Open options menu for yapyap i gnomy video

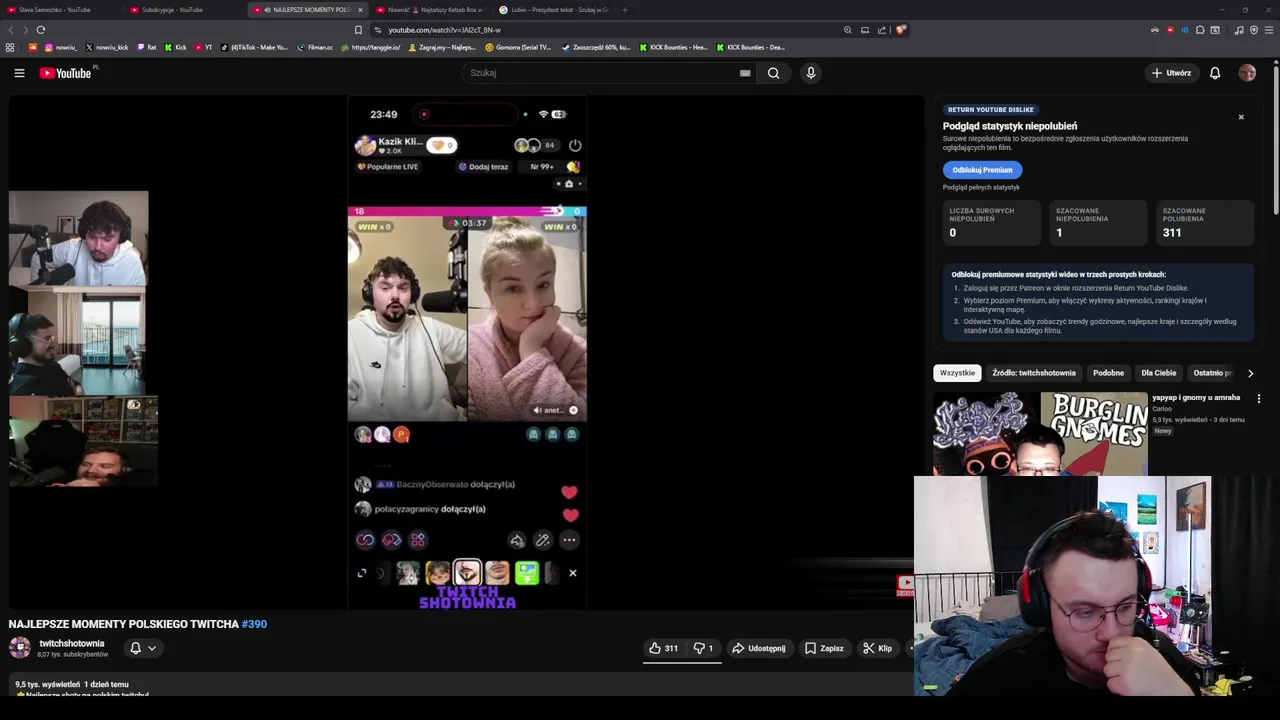[1259, 398]
